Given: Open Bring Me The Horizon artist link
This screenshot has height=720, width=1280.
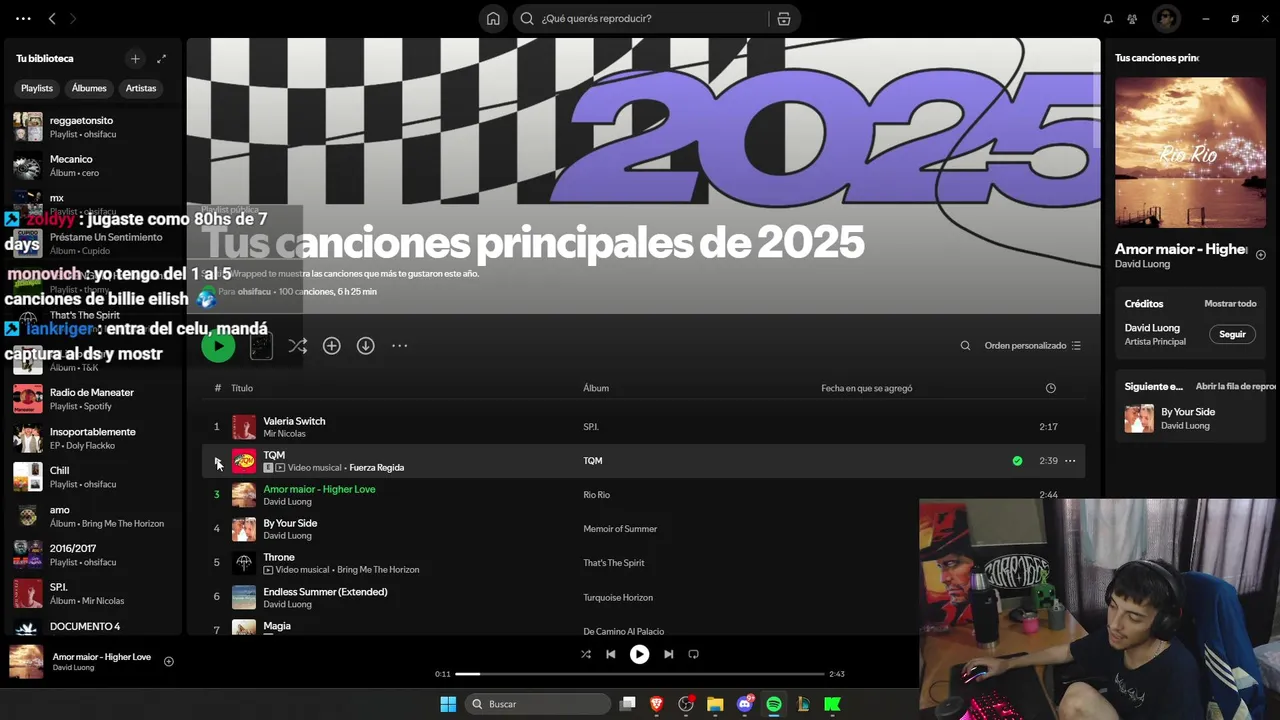Looking at the screenshot, I should pos(378,570).
